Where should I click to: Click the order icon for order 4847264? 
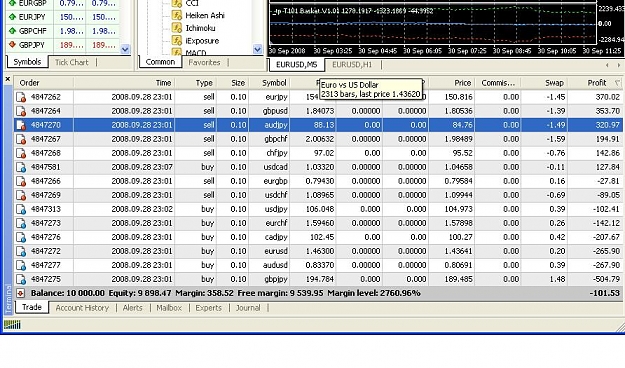point(21,111)
